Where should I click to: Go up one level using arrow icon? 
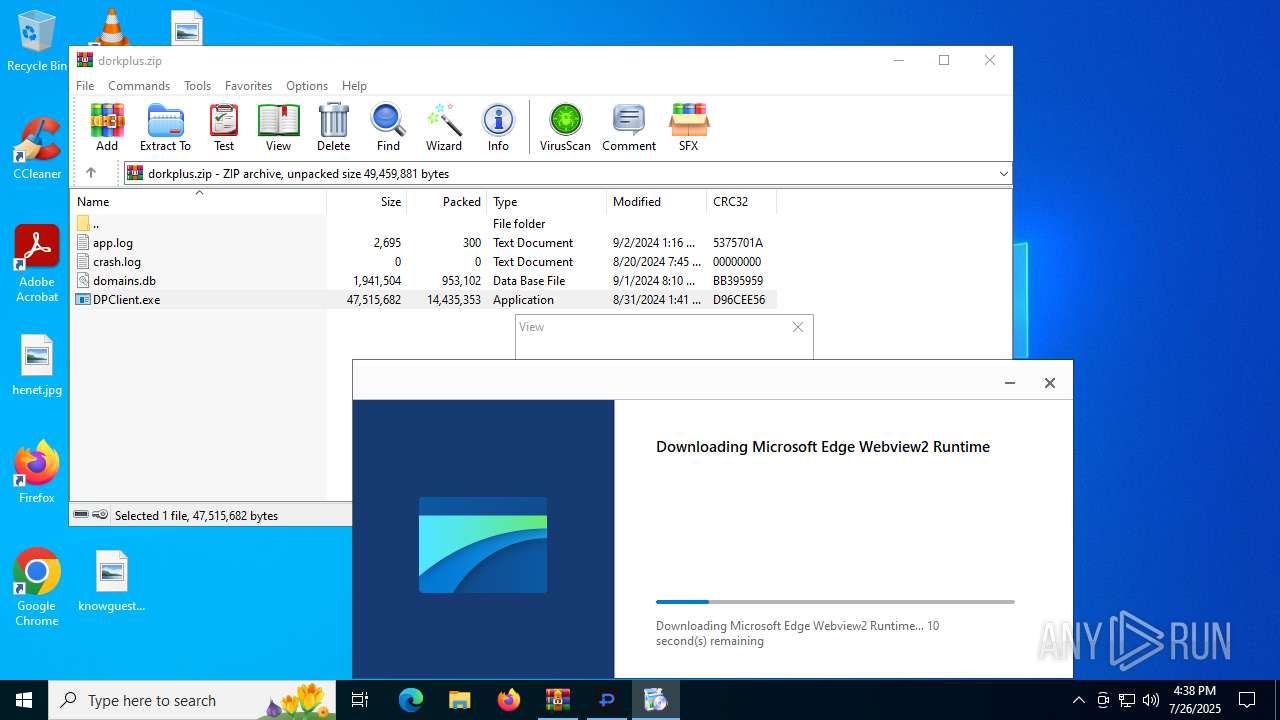tap(90, 173)
